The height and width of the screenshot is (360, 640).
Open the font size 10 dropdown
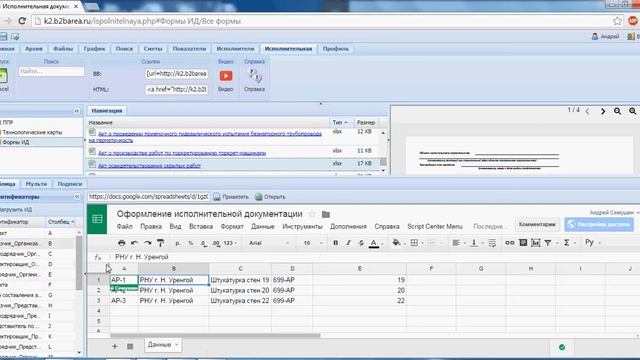(313, 243)
